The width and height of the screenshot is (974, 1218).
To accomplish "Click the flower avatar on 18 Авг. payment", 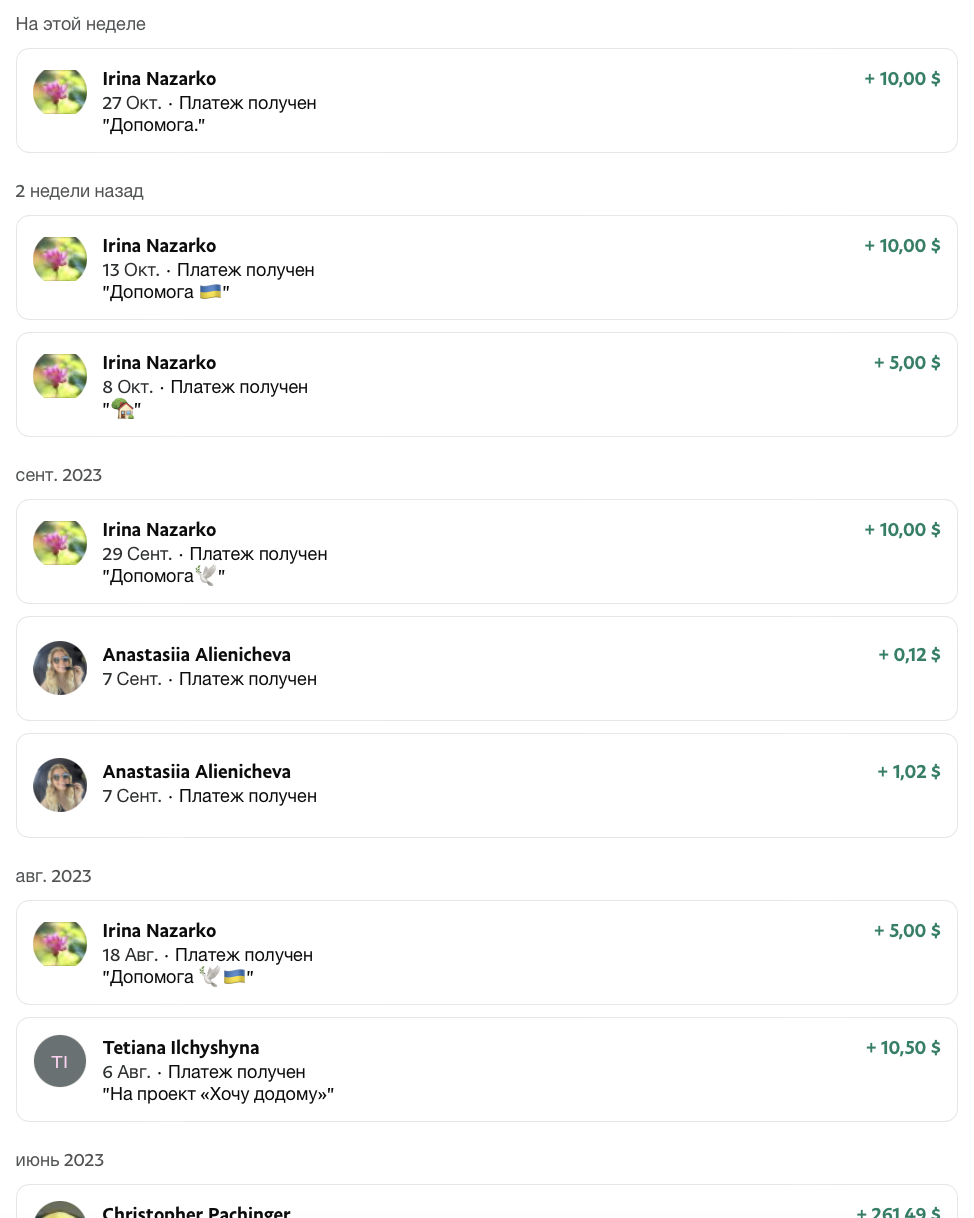I will (60, 944).
